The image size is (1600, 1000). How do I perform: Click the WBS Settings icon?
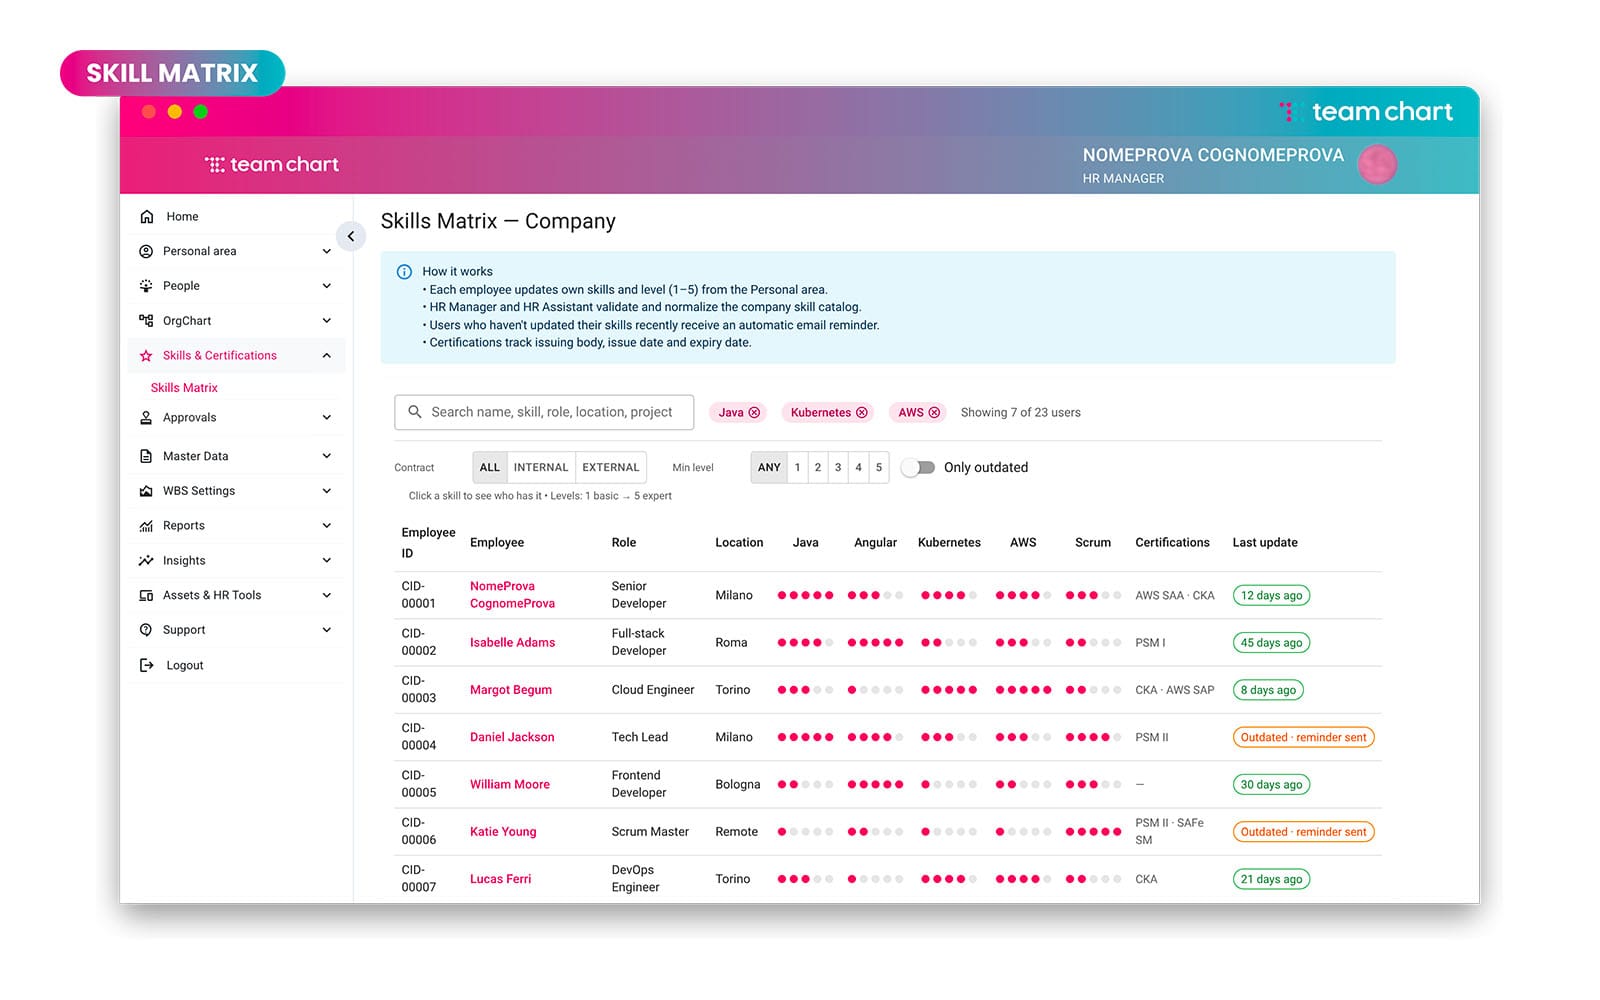pos(146,491)
